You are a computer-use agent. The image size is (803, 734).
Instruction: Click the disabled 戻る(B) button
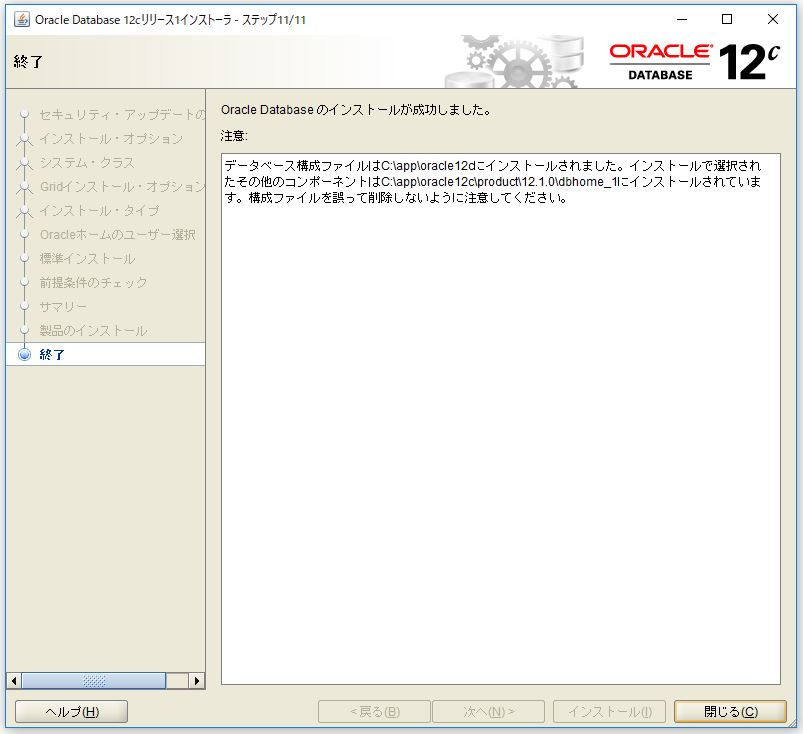(374, 711)
